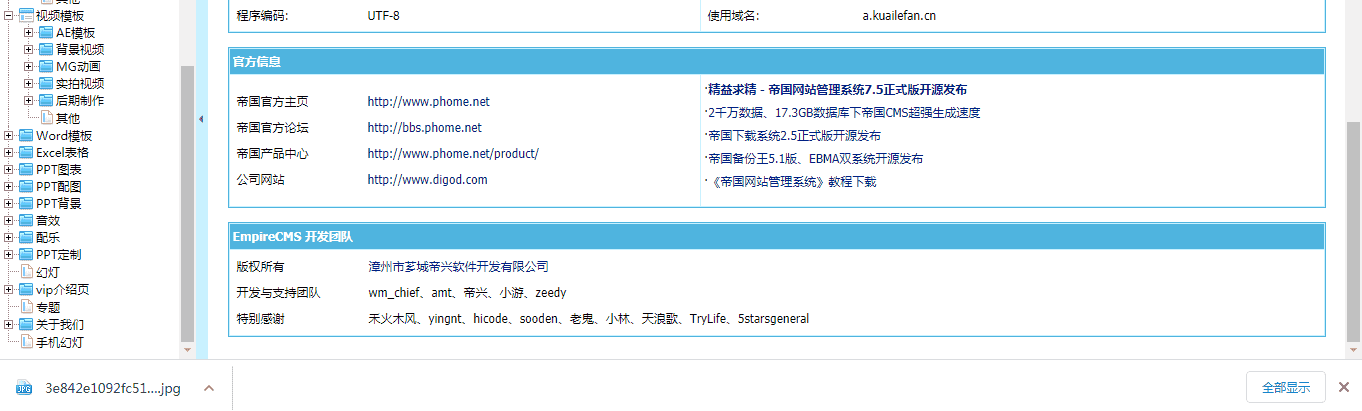The image size is (1362, 411).
Task: Expand the 后期制作 folder node
Action: pyautogui.click(x=28, y=100)
